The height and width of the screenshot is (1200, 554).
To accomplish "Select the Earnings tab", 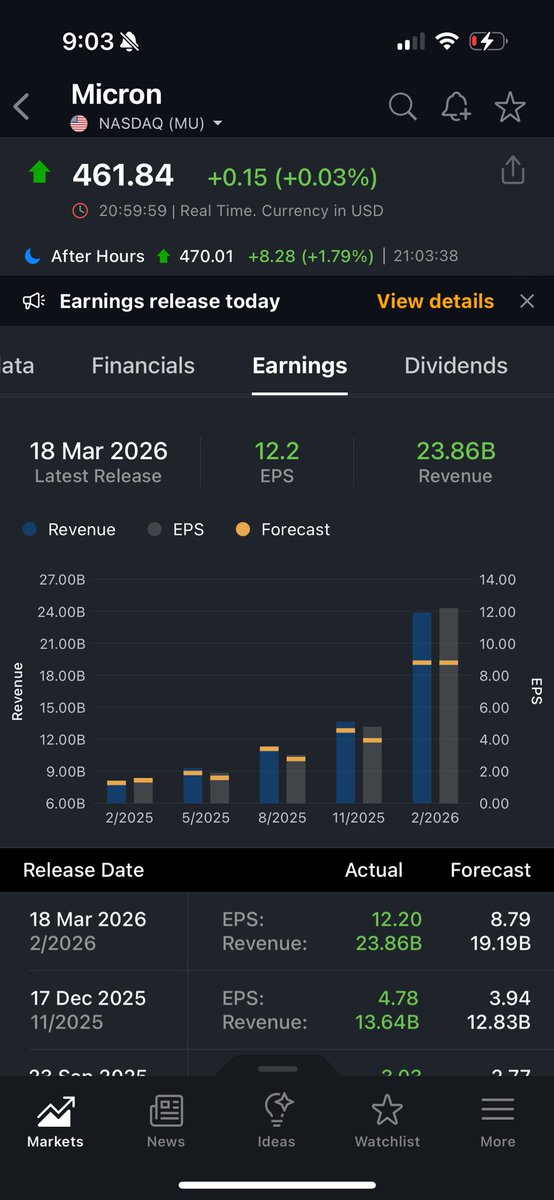I will [300, 365].
